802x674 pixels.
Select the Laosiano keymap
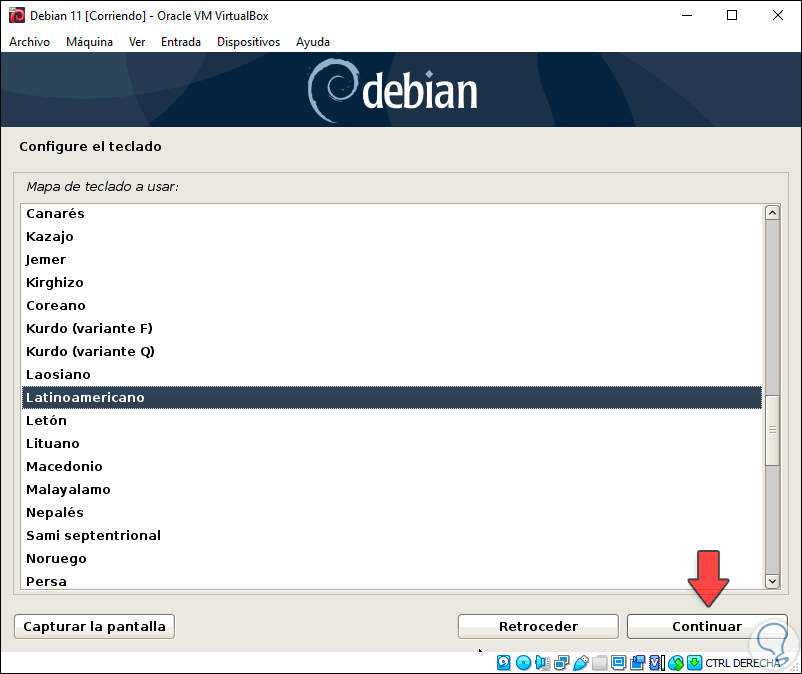pyautogui.click(x=392, y=374)
